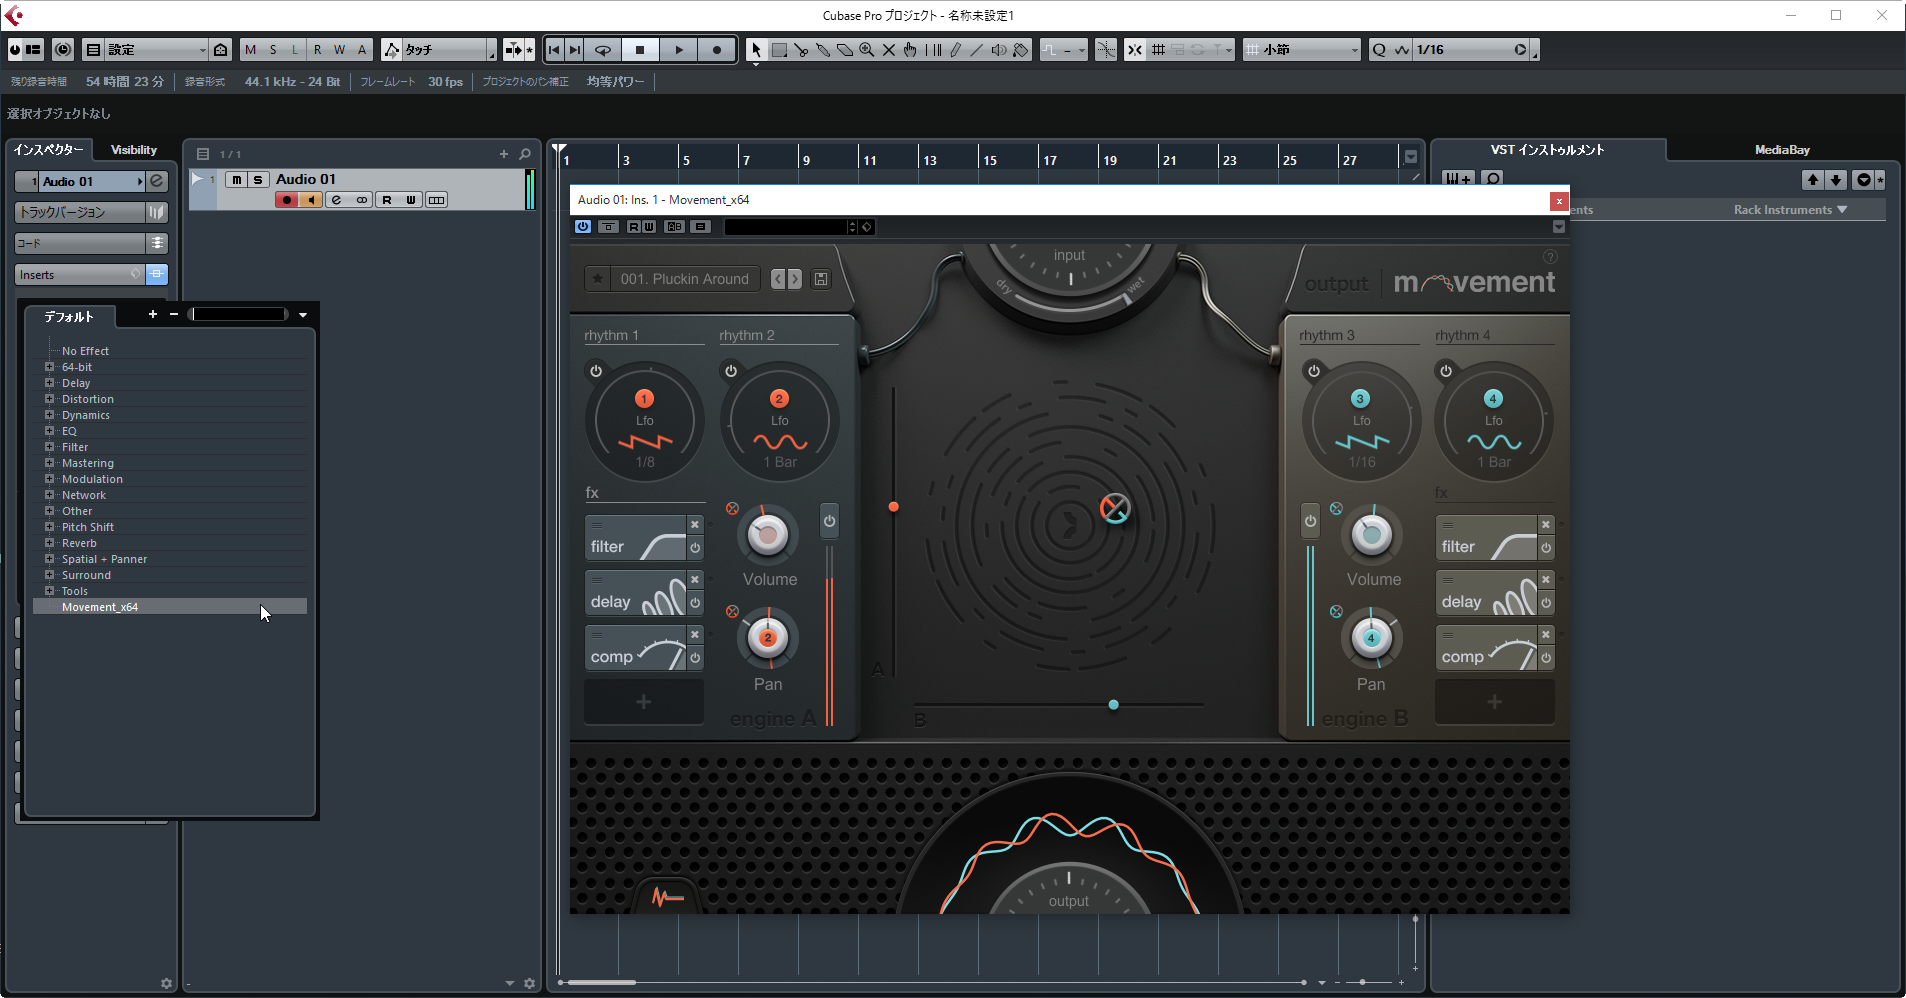This screenshot has width=1906, height=998.
Task: Select the Color paint bucket tool
Action: tap(1021, 49)
